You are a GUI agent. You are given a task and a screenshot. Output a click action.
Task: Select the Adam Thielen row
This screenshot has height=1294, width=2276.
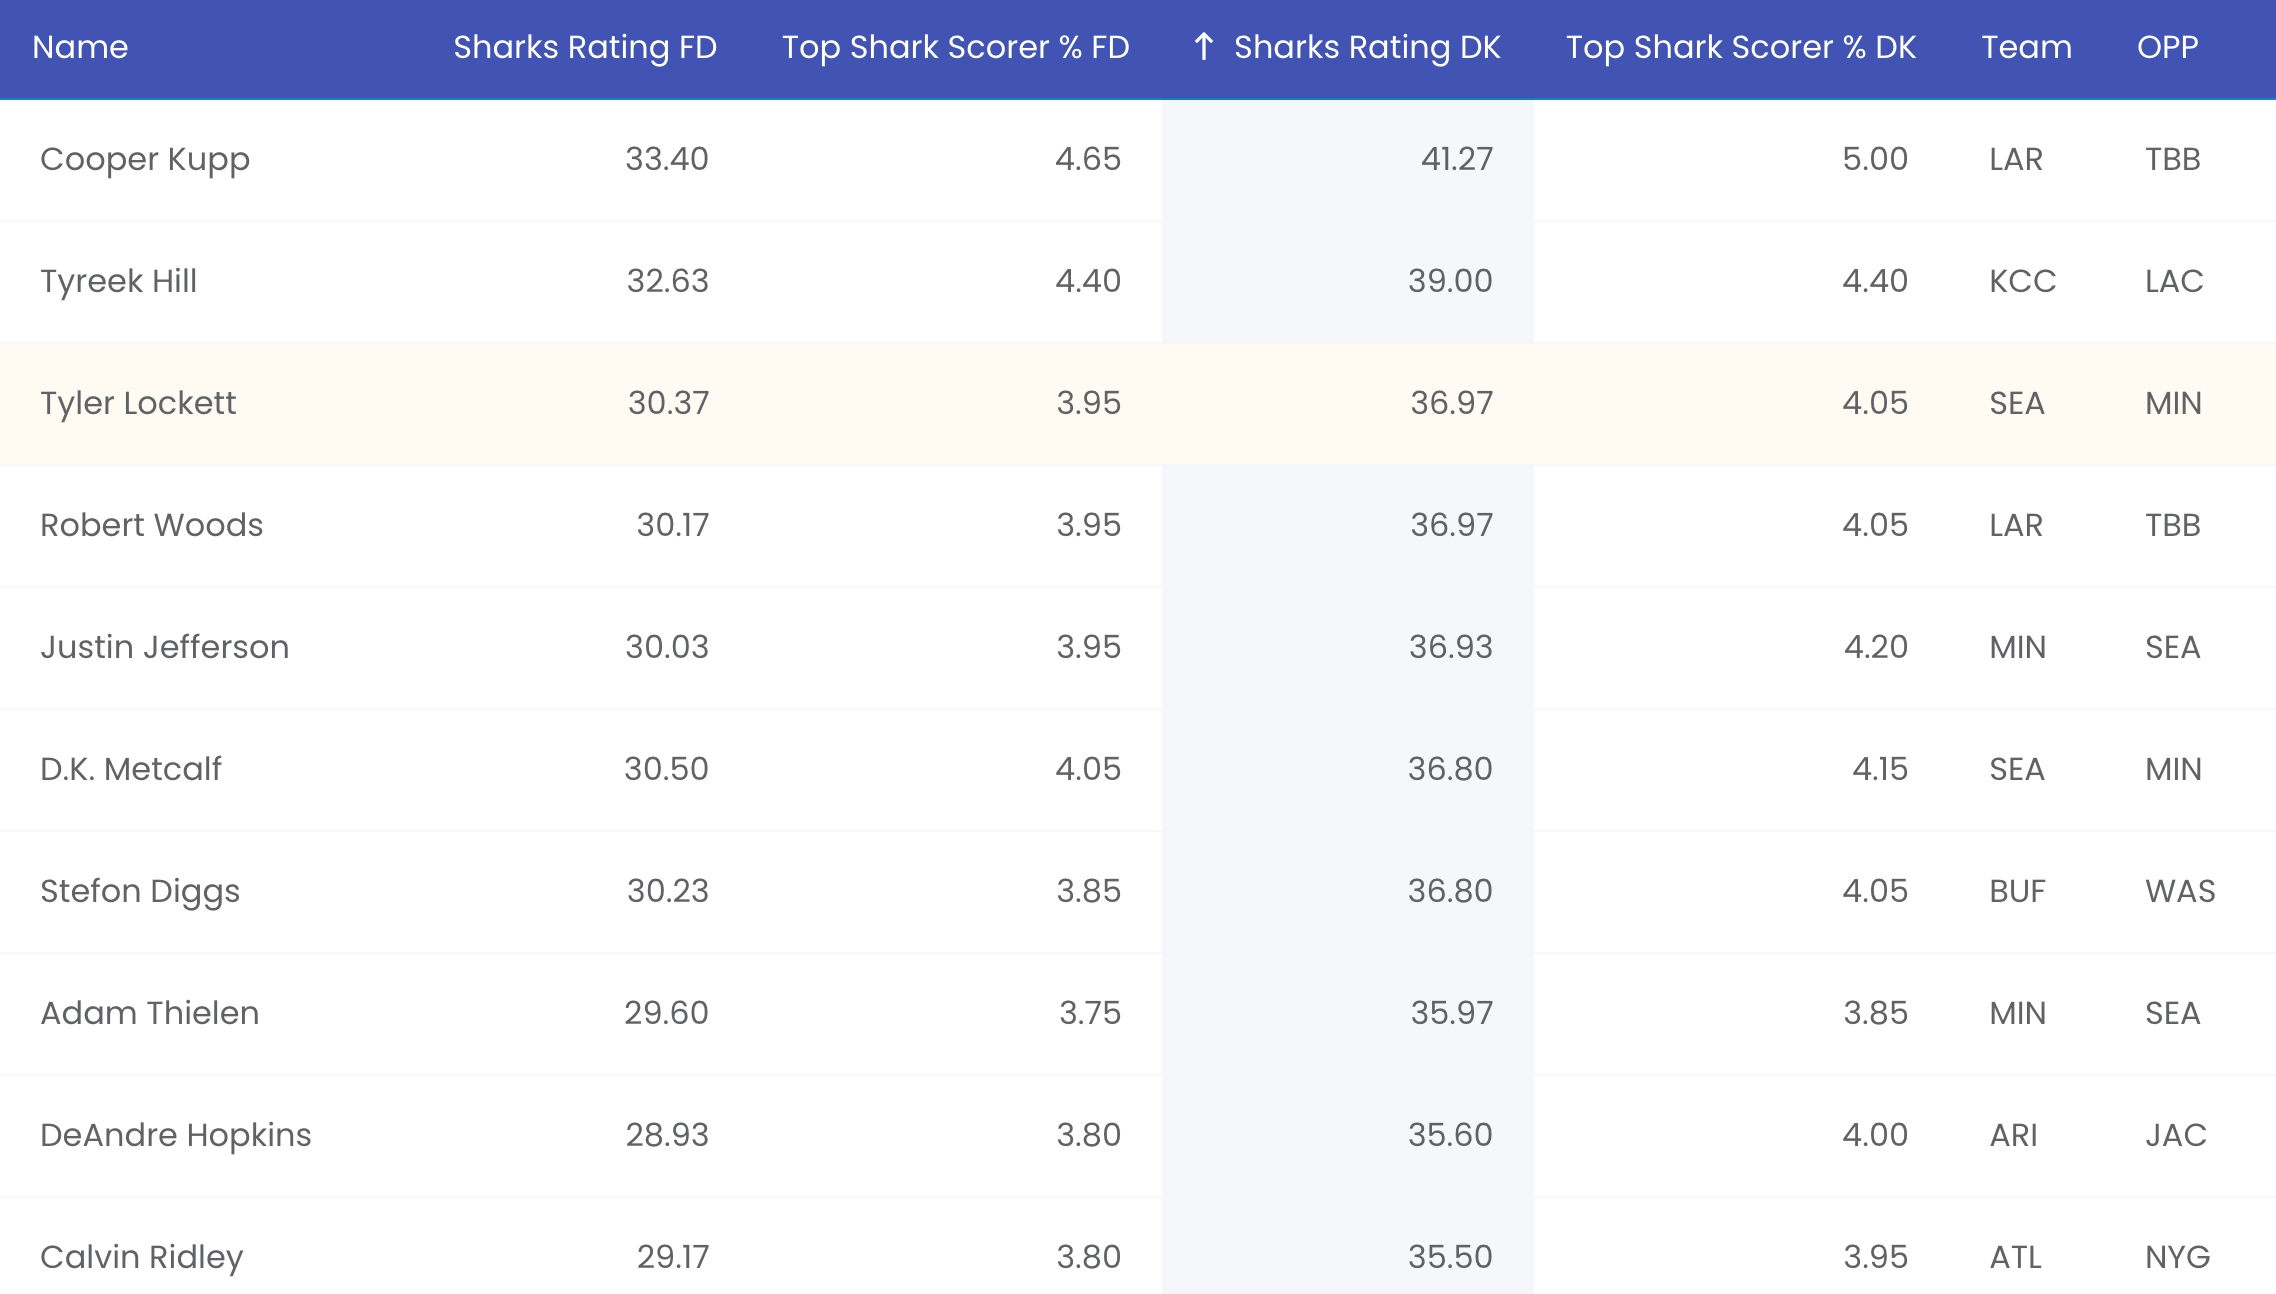coord(1138,1014)
